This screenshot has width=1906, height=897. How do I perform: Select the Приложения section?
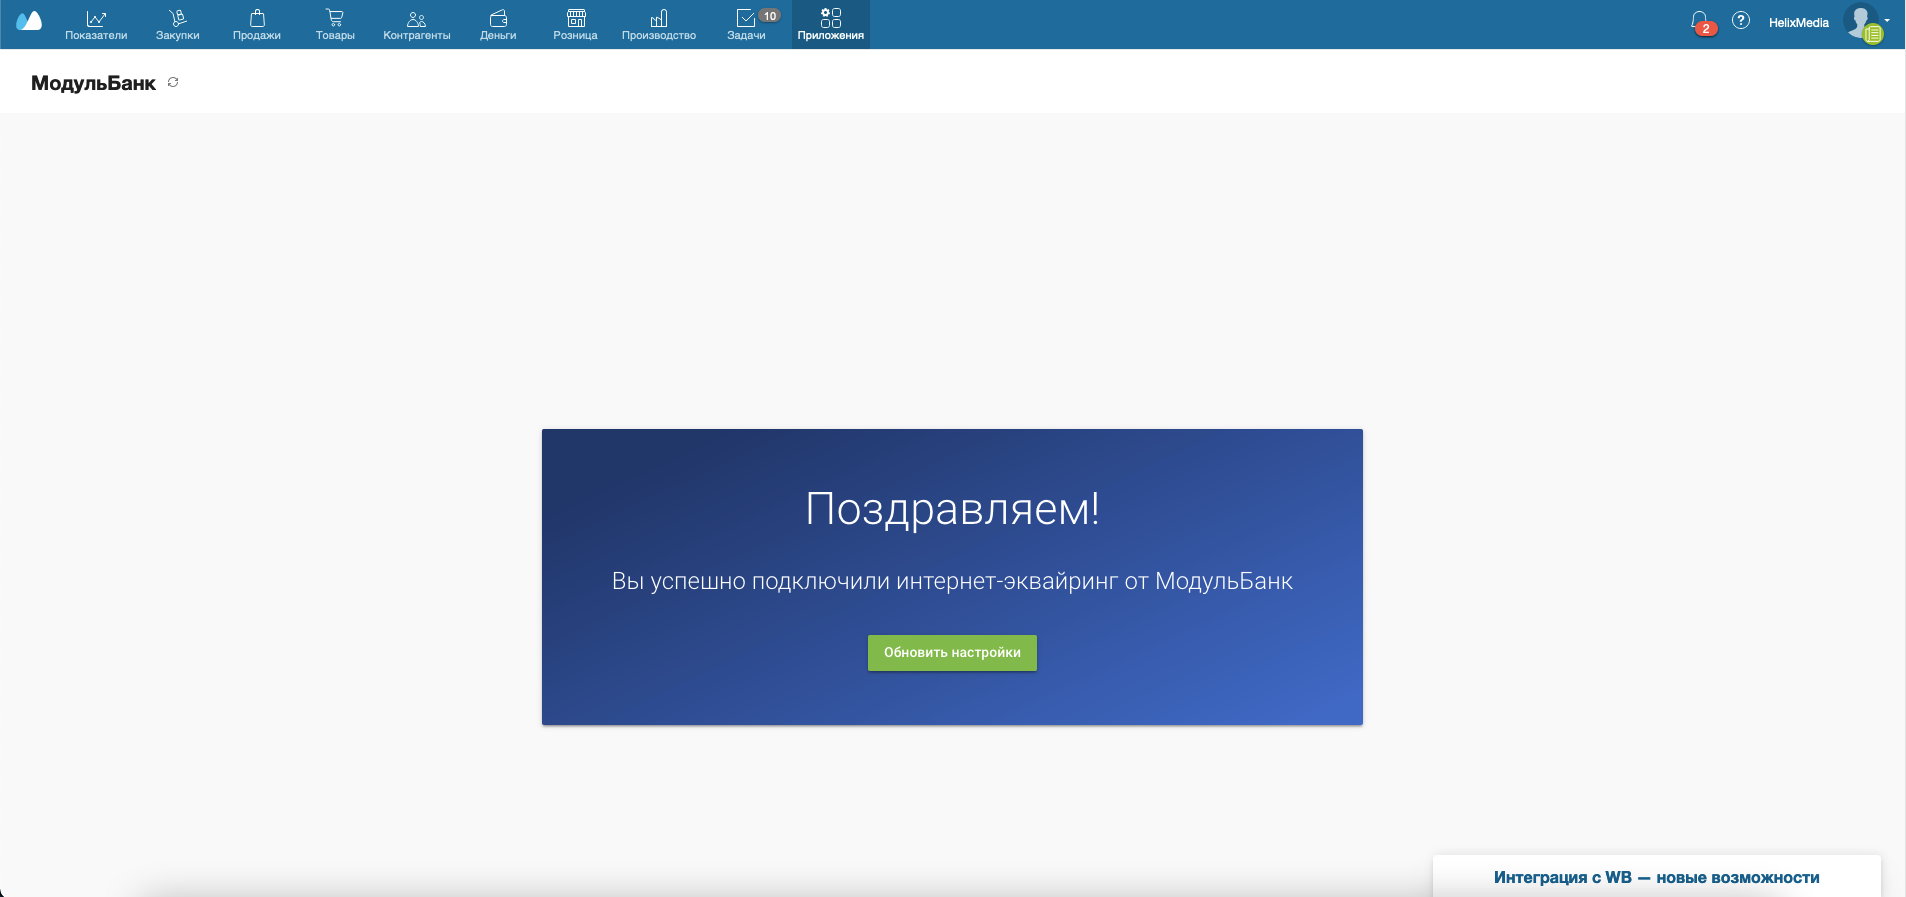pyautogui.click(x=831, y=25)
